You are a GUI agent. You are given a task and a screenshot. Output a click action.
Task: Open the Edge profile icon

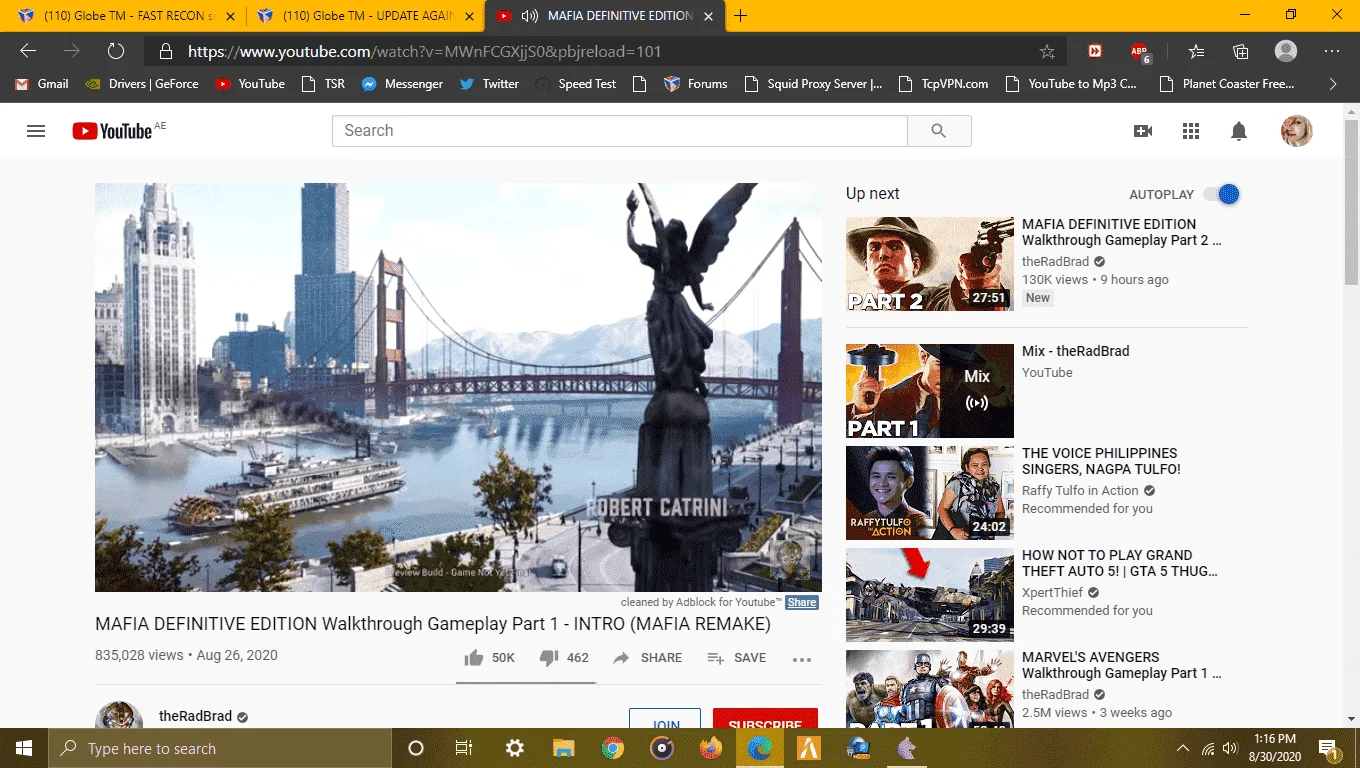(1286, 51)
